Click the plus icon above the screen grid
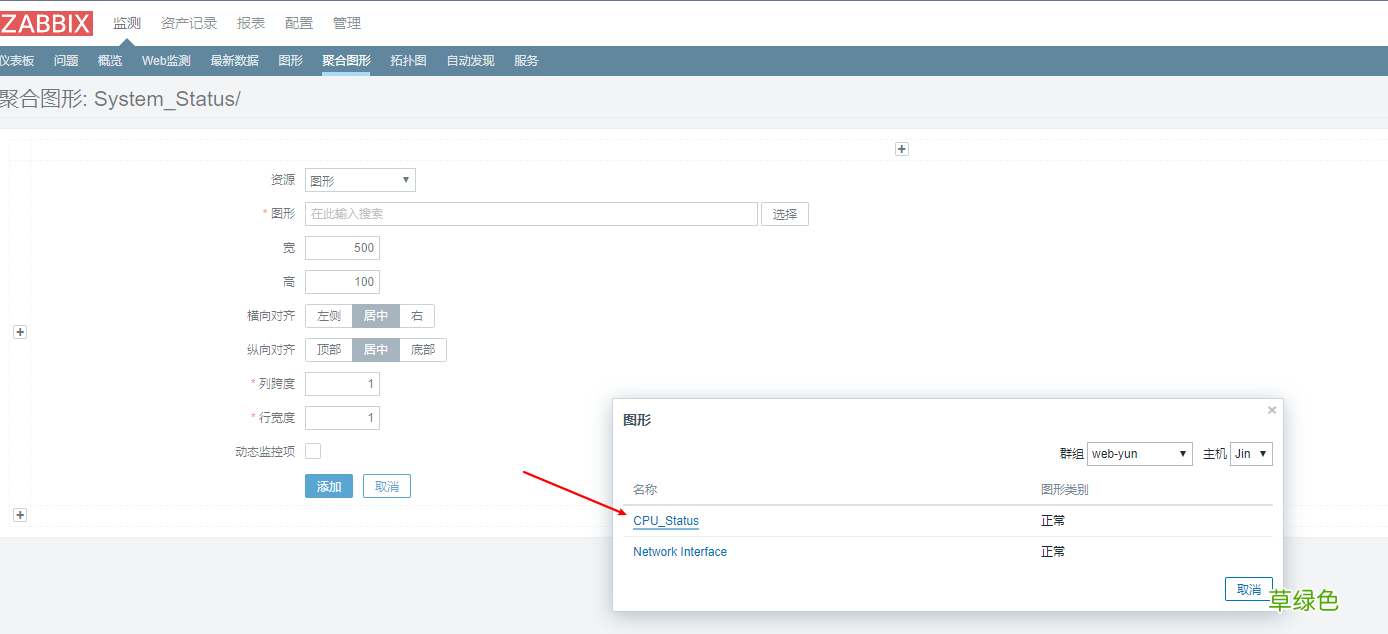 tap(901, 148)
